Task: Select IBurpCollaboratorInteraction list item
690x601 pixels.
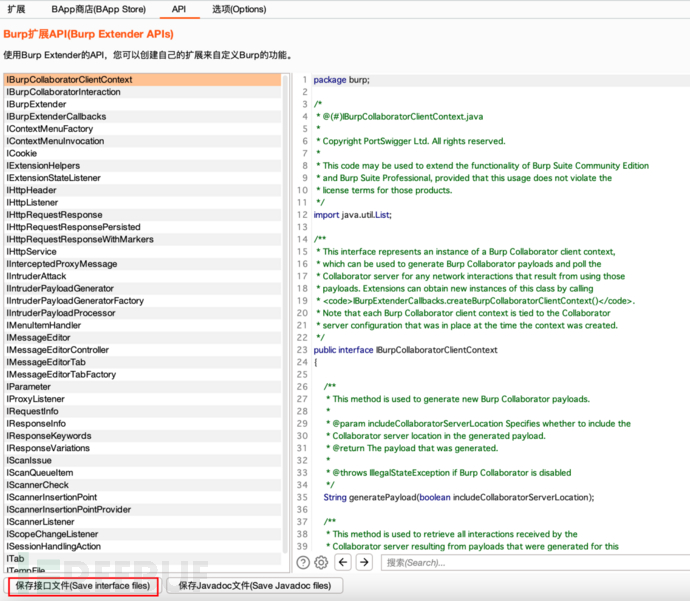Action: (x=63, y=92)
